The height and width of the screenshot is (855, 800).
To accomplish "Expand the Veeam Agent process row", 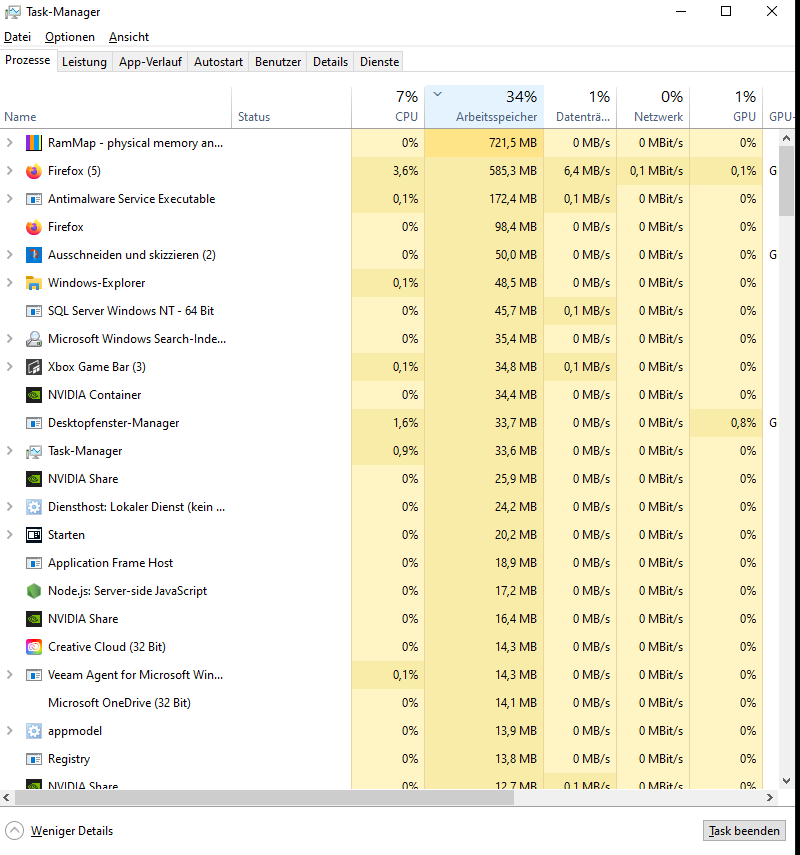I will pos(9,675).
